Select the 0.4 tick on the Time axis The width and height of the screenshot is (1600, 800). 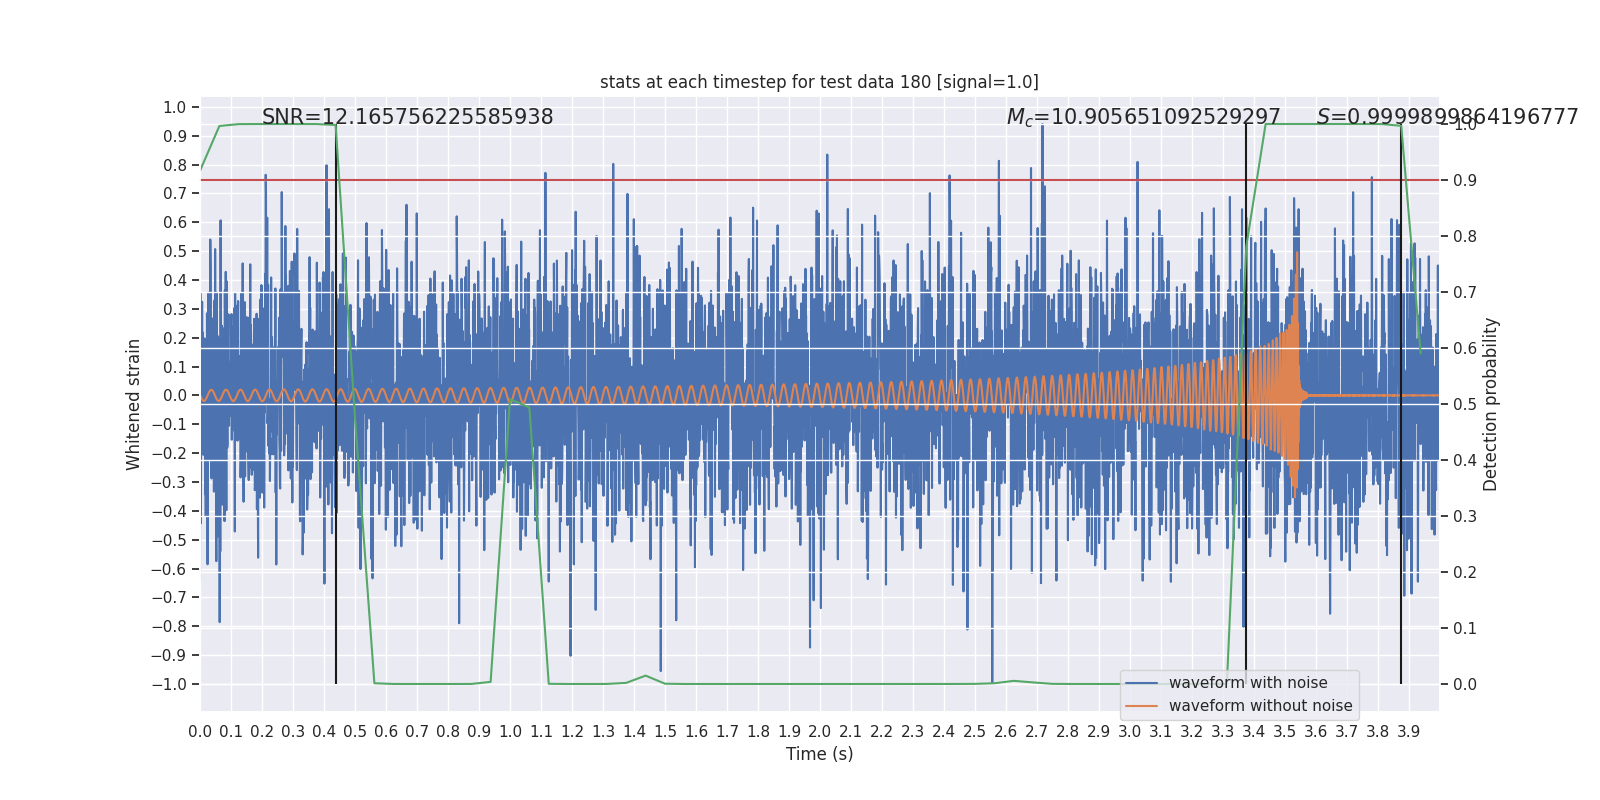pyautogui.click(x=324, y=732)
